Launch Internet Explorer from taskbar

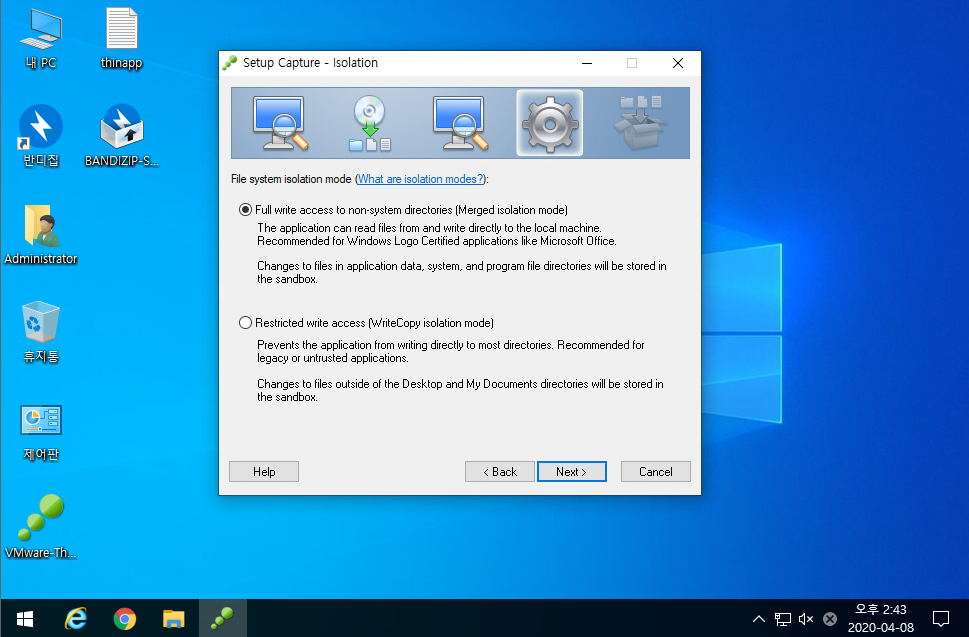pos(76,618)
